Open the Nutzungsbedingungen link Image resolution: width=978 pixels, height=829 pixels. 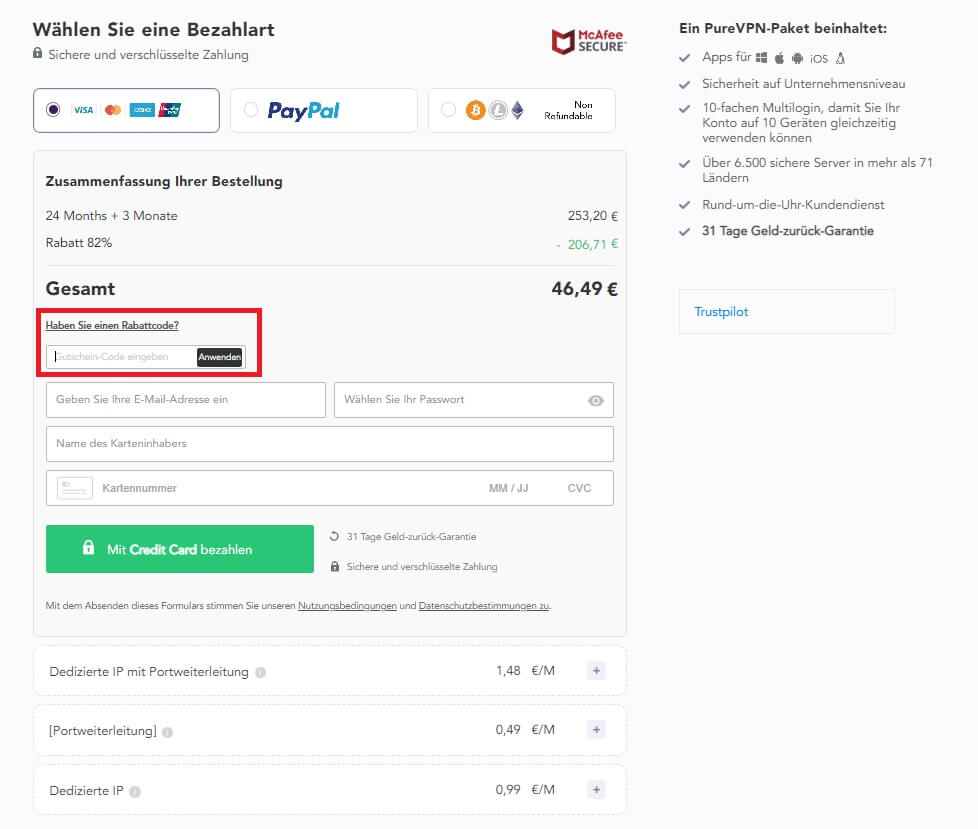click(x=347, y=606)
